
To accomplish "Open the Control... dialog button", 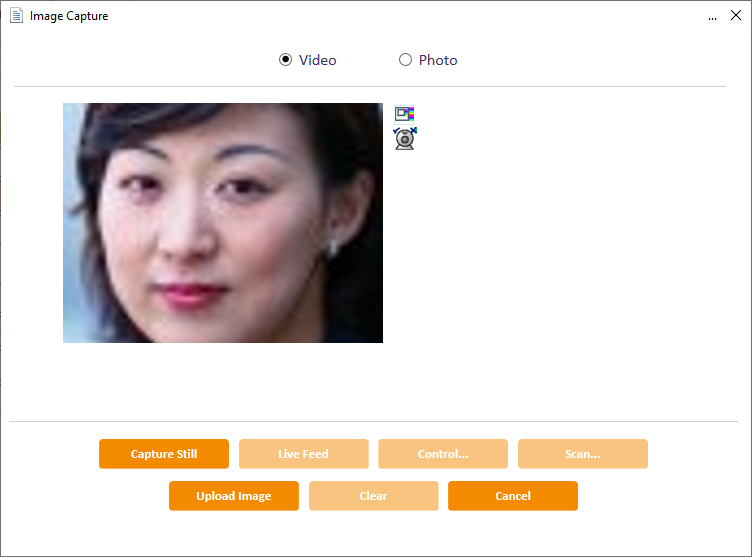I will point(443,454).
